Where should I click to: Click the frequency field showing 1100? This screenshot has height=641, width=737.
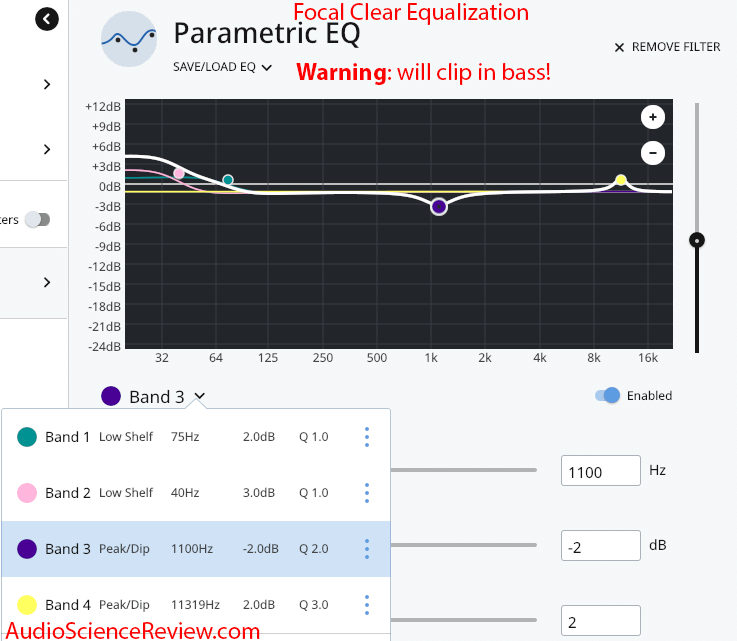click(601, 470)
